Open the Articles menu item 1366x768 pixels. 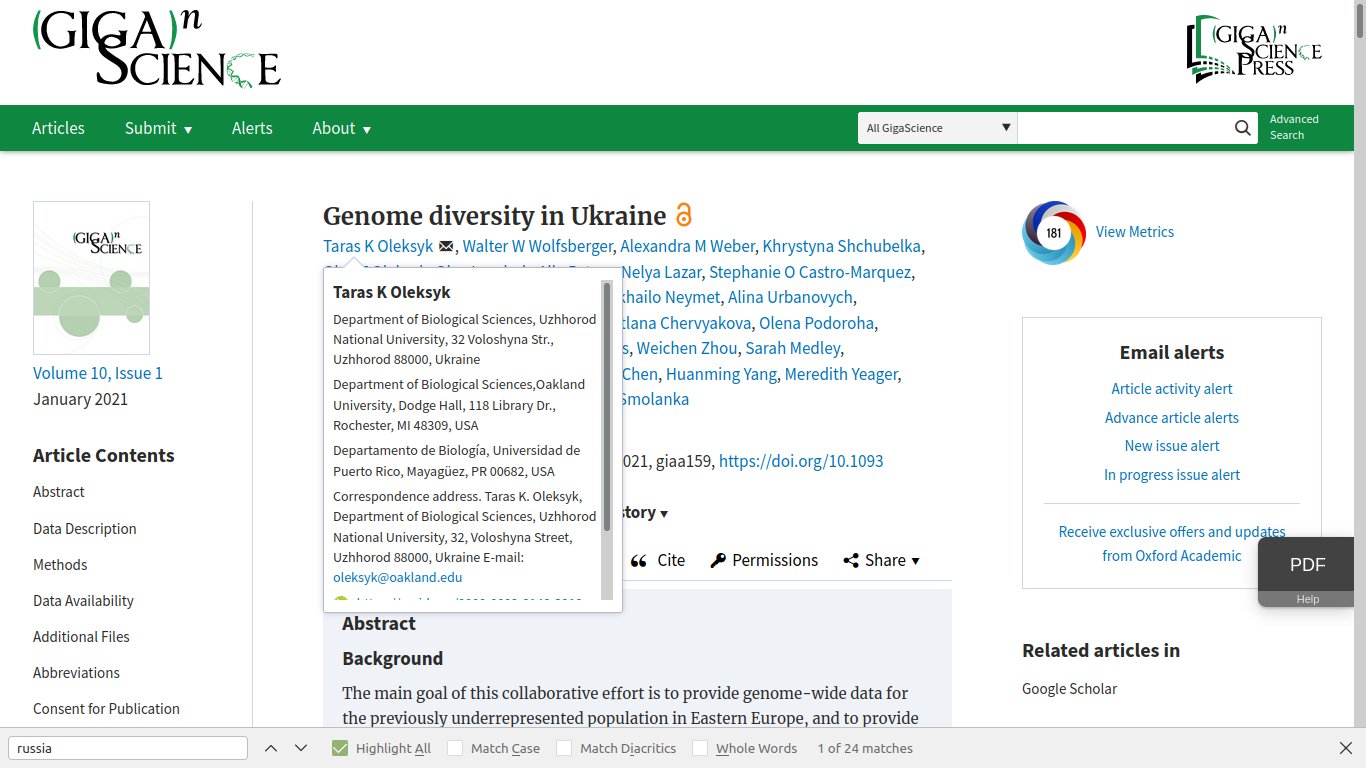[x=58, y=128]
